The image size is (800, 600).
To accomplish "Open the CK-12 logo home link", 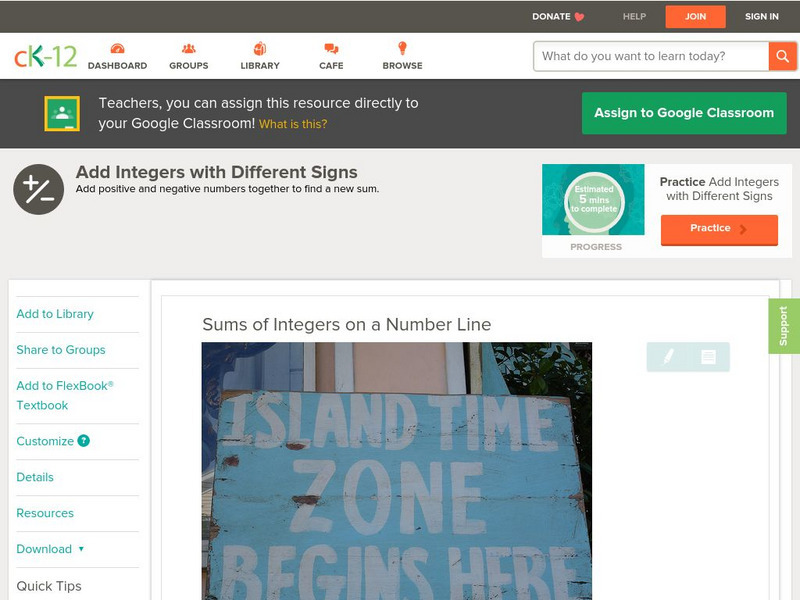I will pos(45,56).
